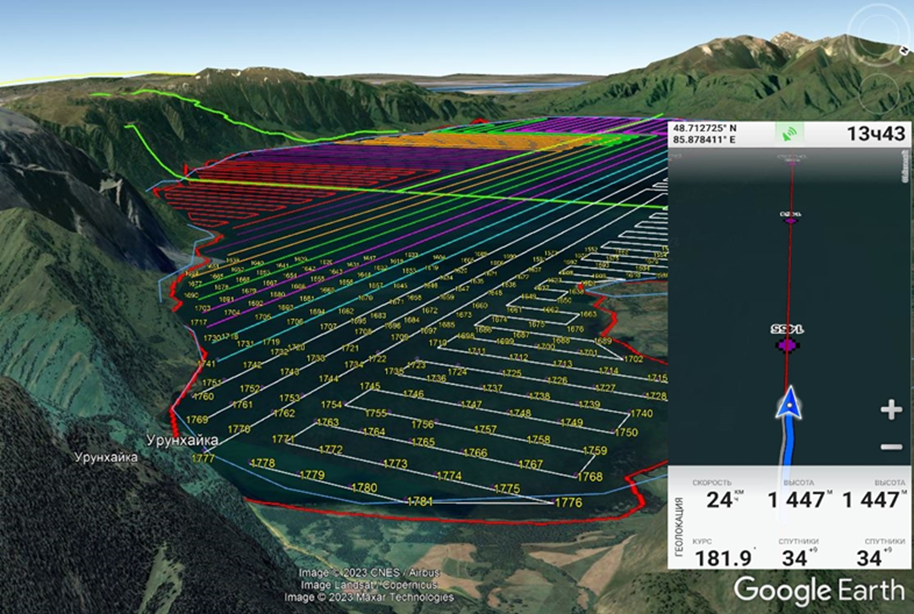Select waypoint 1779 on the map
914x614 pixels.
312,475
